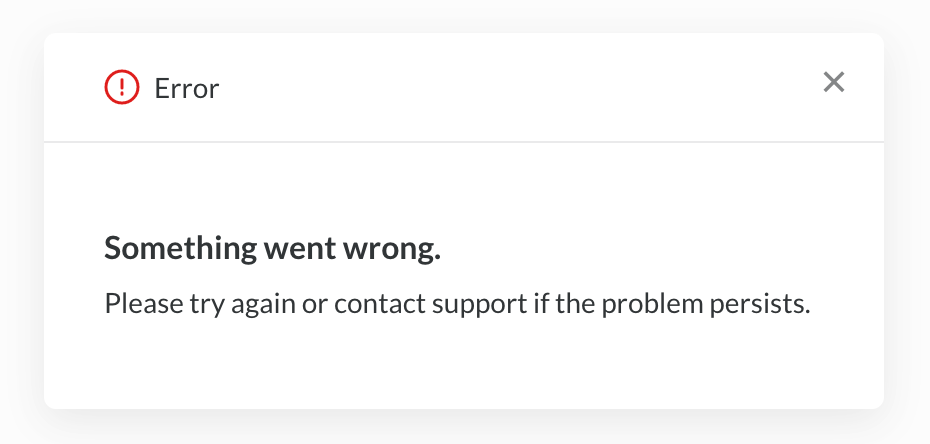Screen dimensions: 930x444
Task: Click the horizontal divider below the Error header
Action: tap(464, 142)
